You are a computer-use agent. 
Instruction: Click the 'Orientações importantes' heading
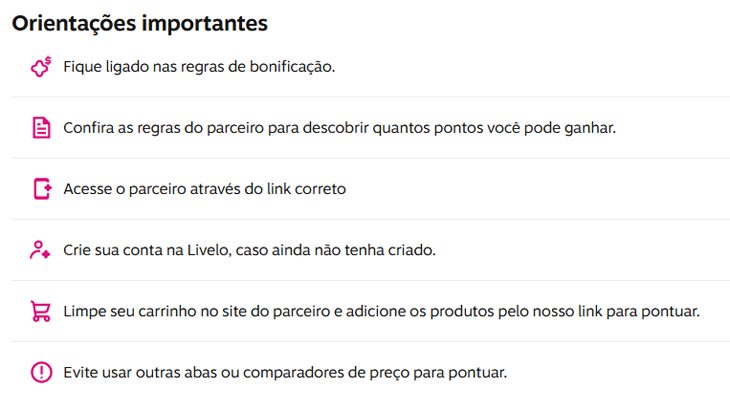140,23
